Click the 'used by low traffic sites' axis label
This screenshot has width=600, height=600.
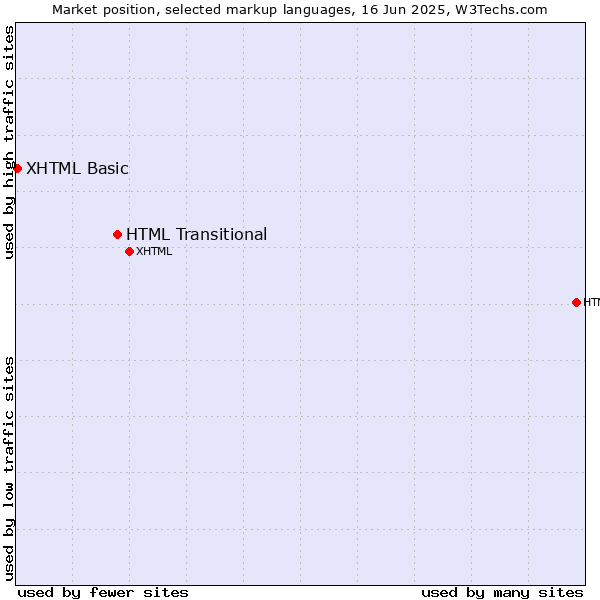[9, 469]
